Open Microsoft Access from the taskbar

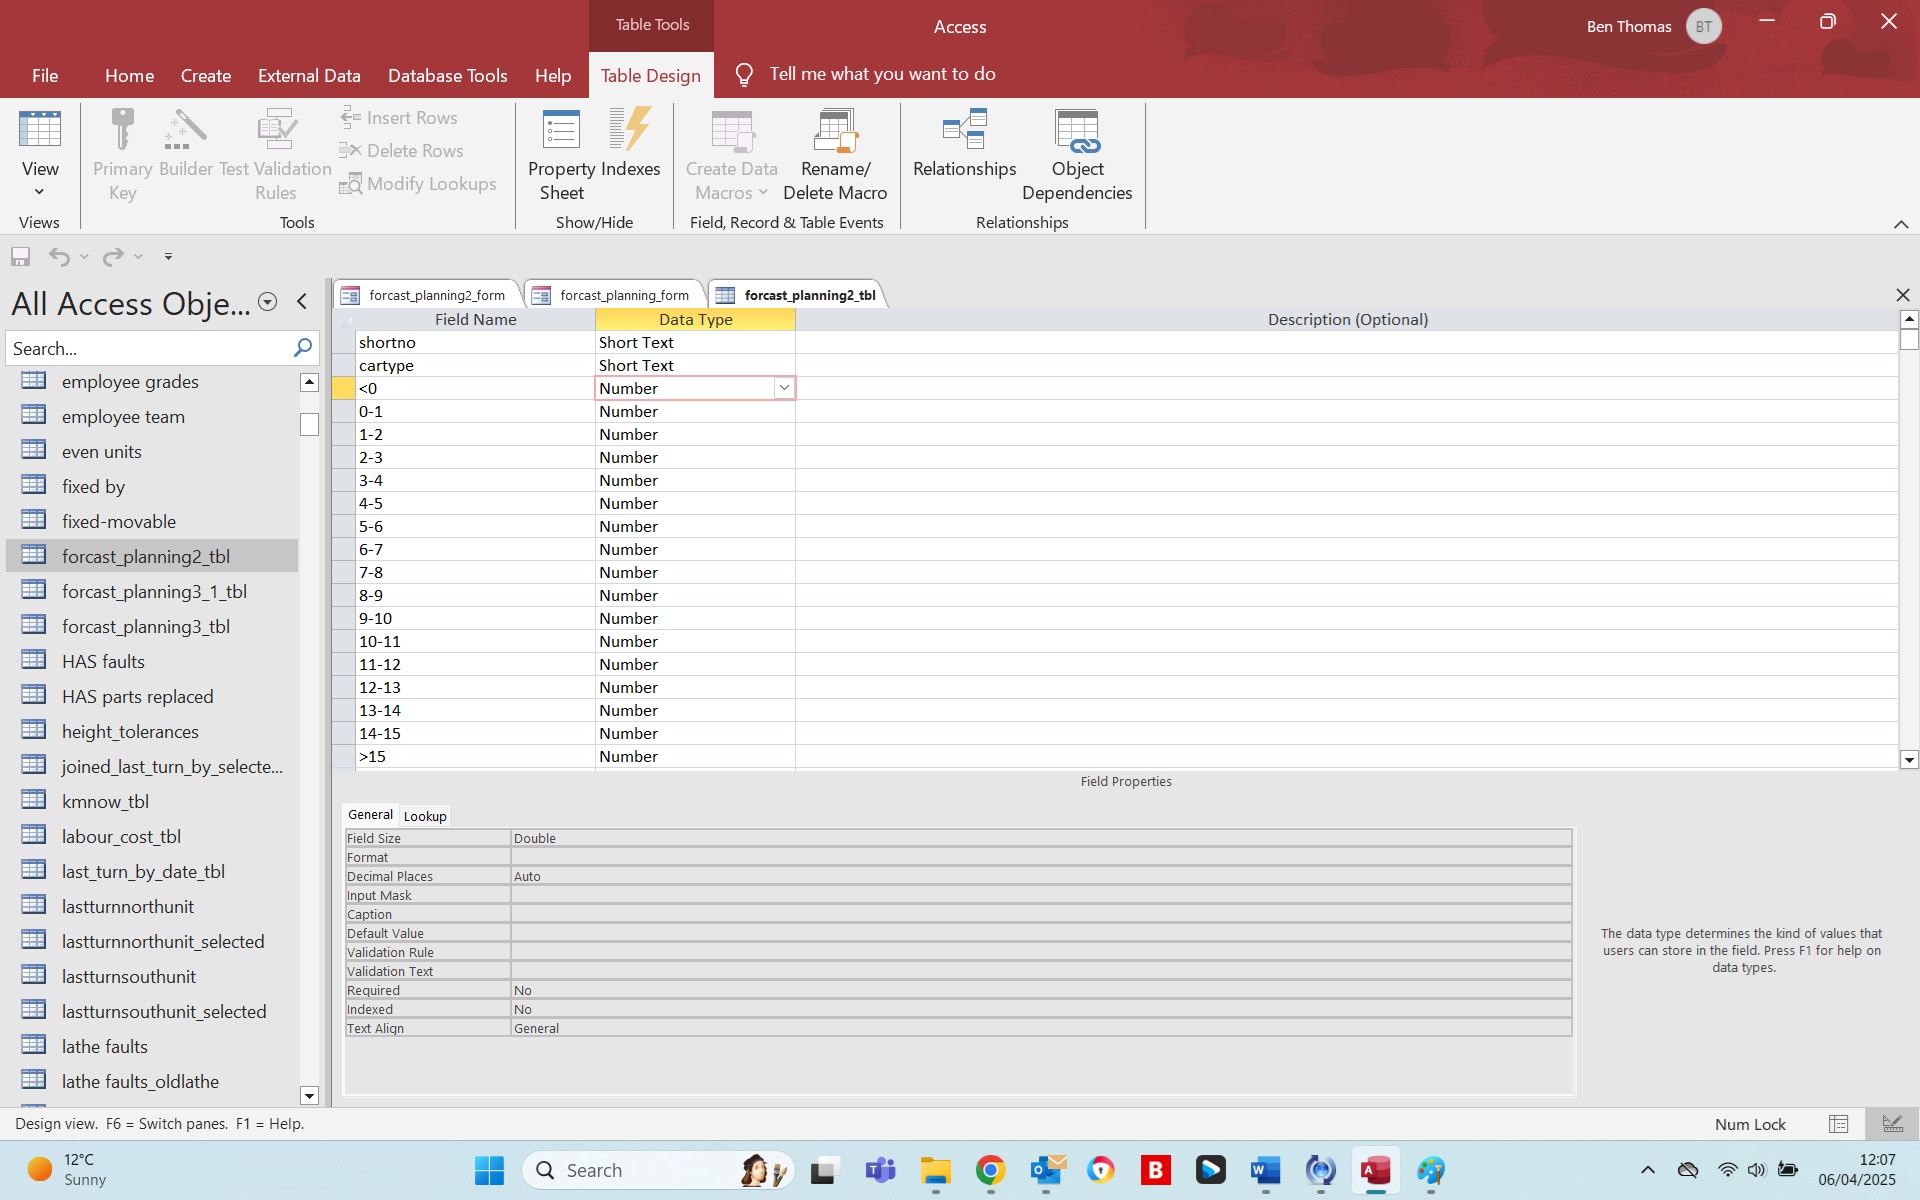[x=1375, y=1170]
